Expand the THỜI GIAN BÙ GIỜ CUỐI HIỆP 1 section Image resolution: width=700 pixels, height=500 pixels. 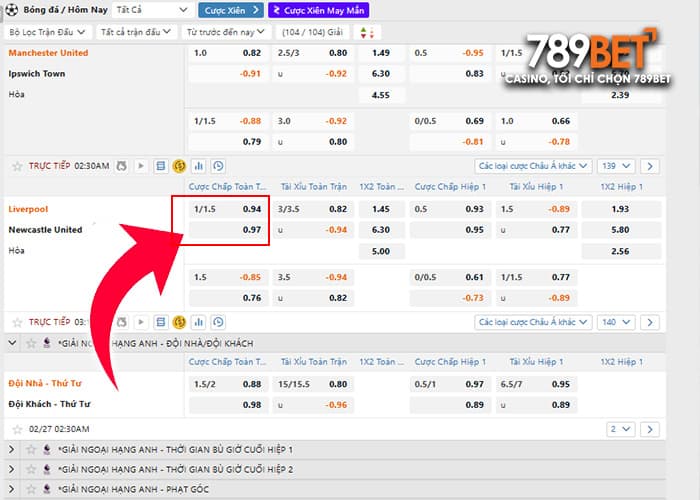(x=12, y=449)
